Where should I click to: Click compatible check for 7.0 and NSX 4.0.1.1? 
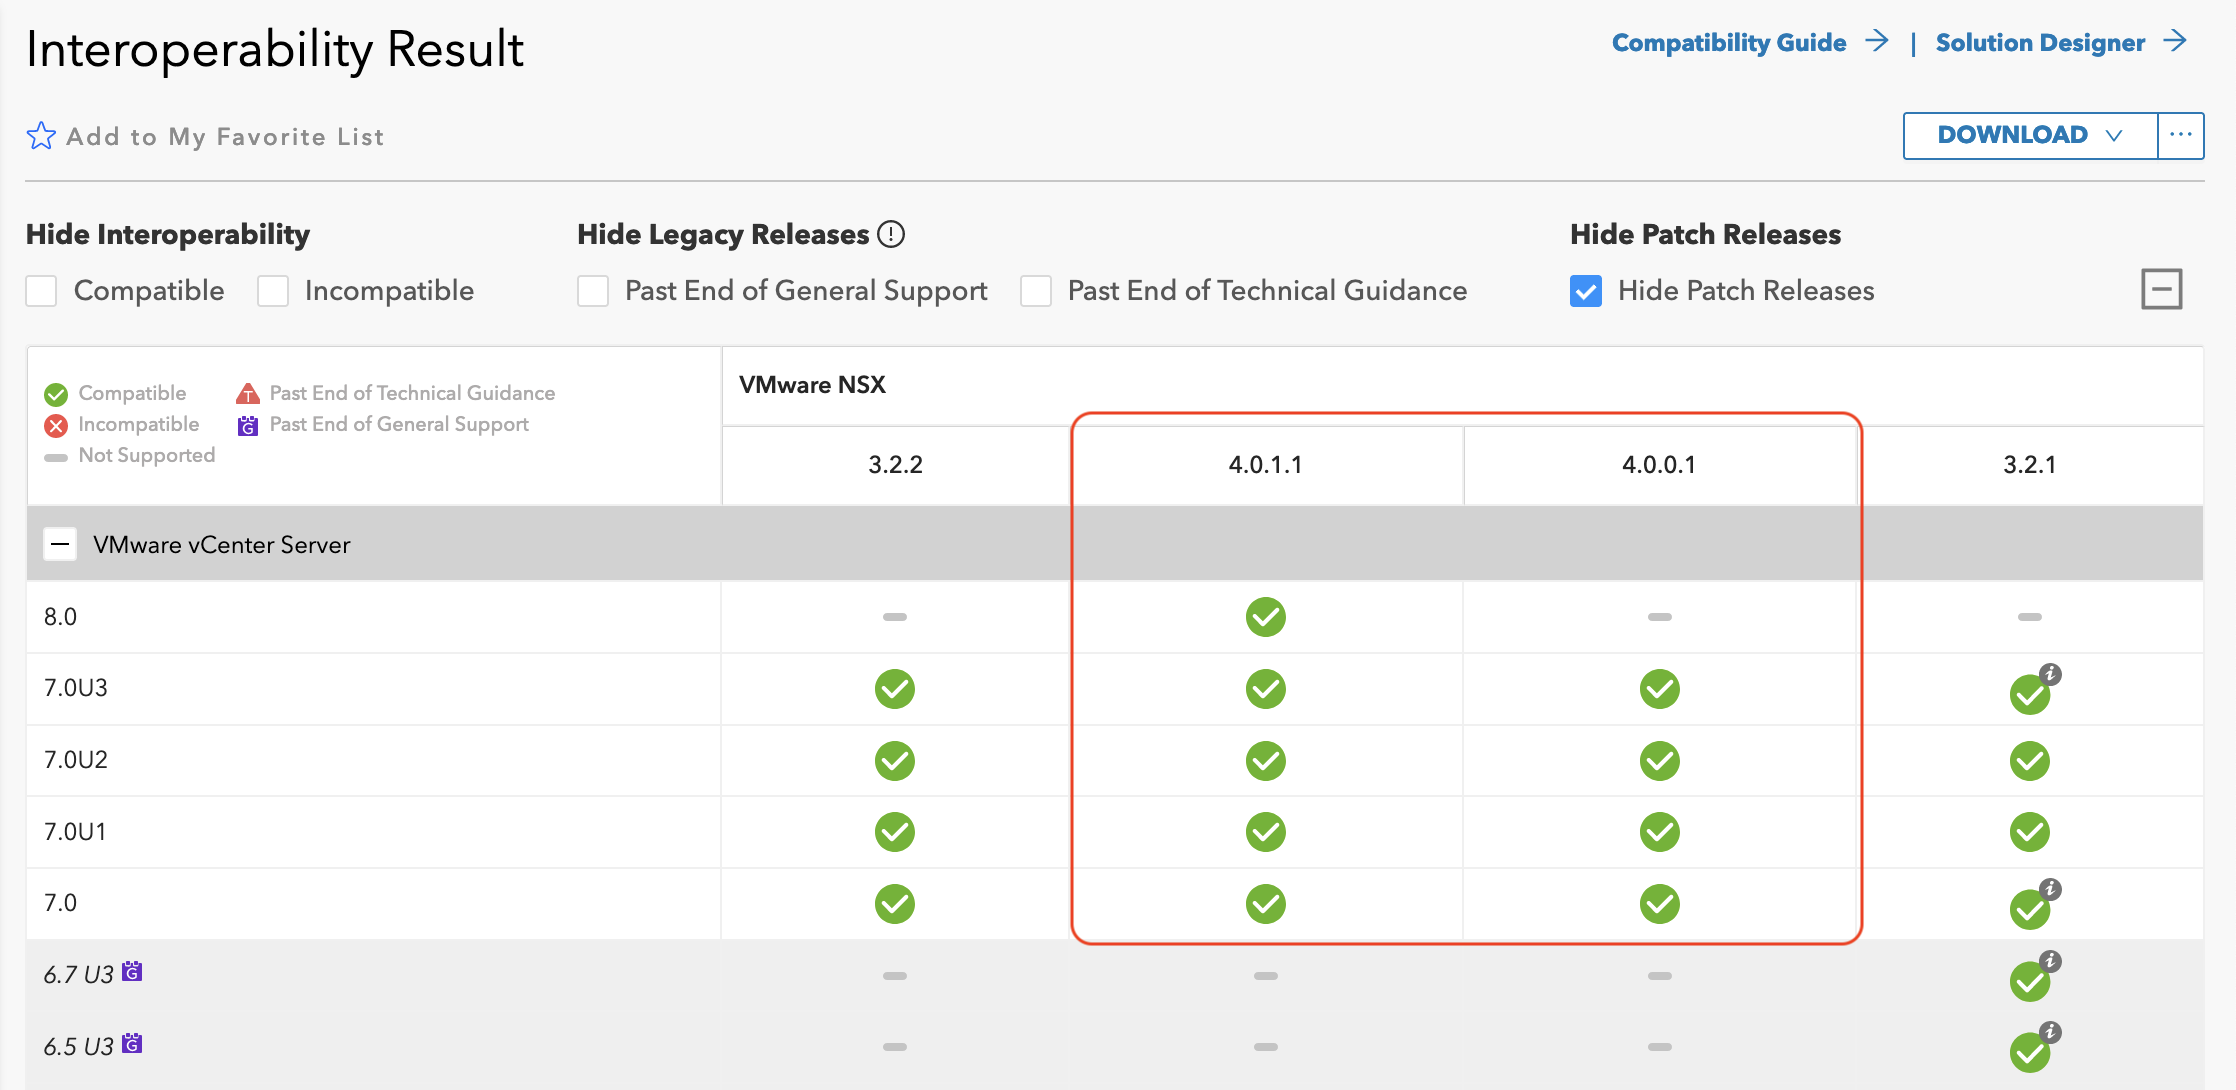click(x=1266, y=904)
